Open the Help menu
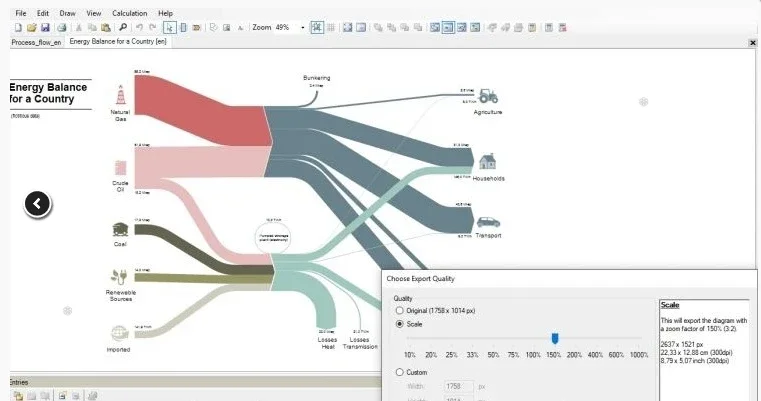 pos(165,13)
